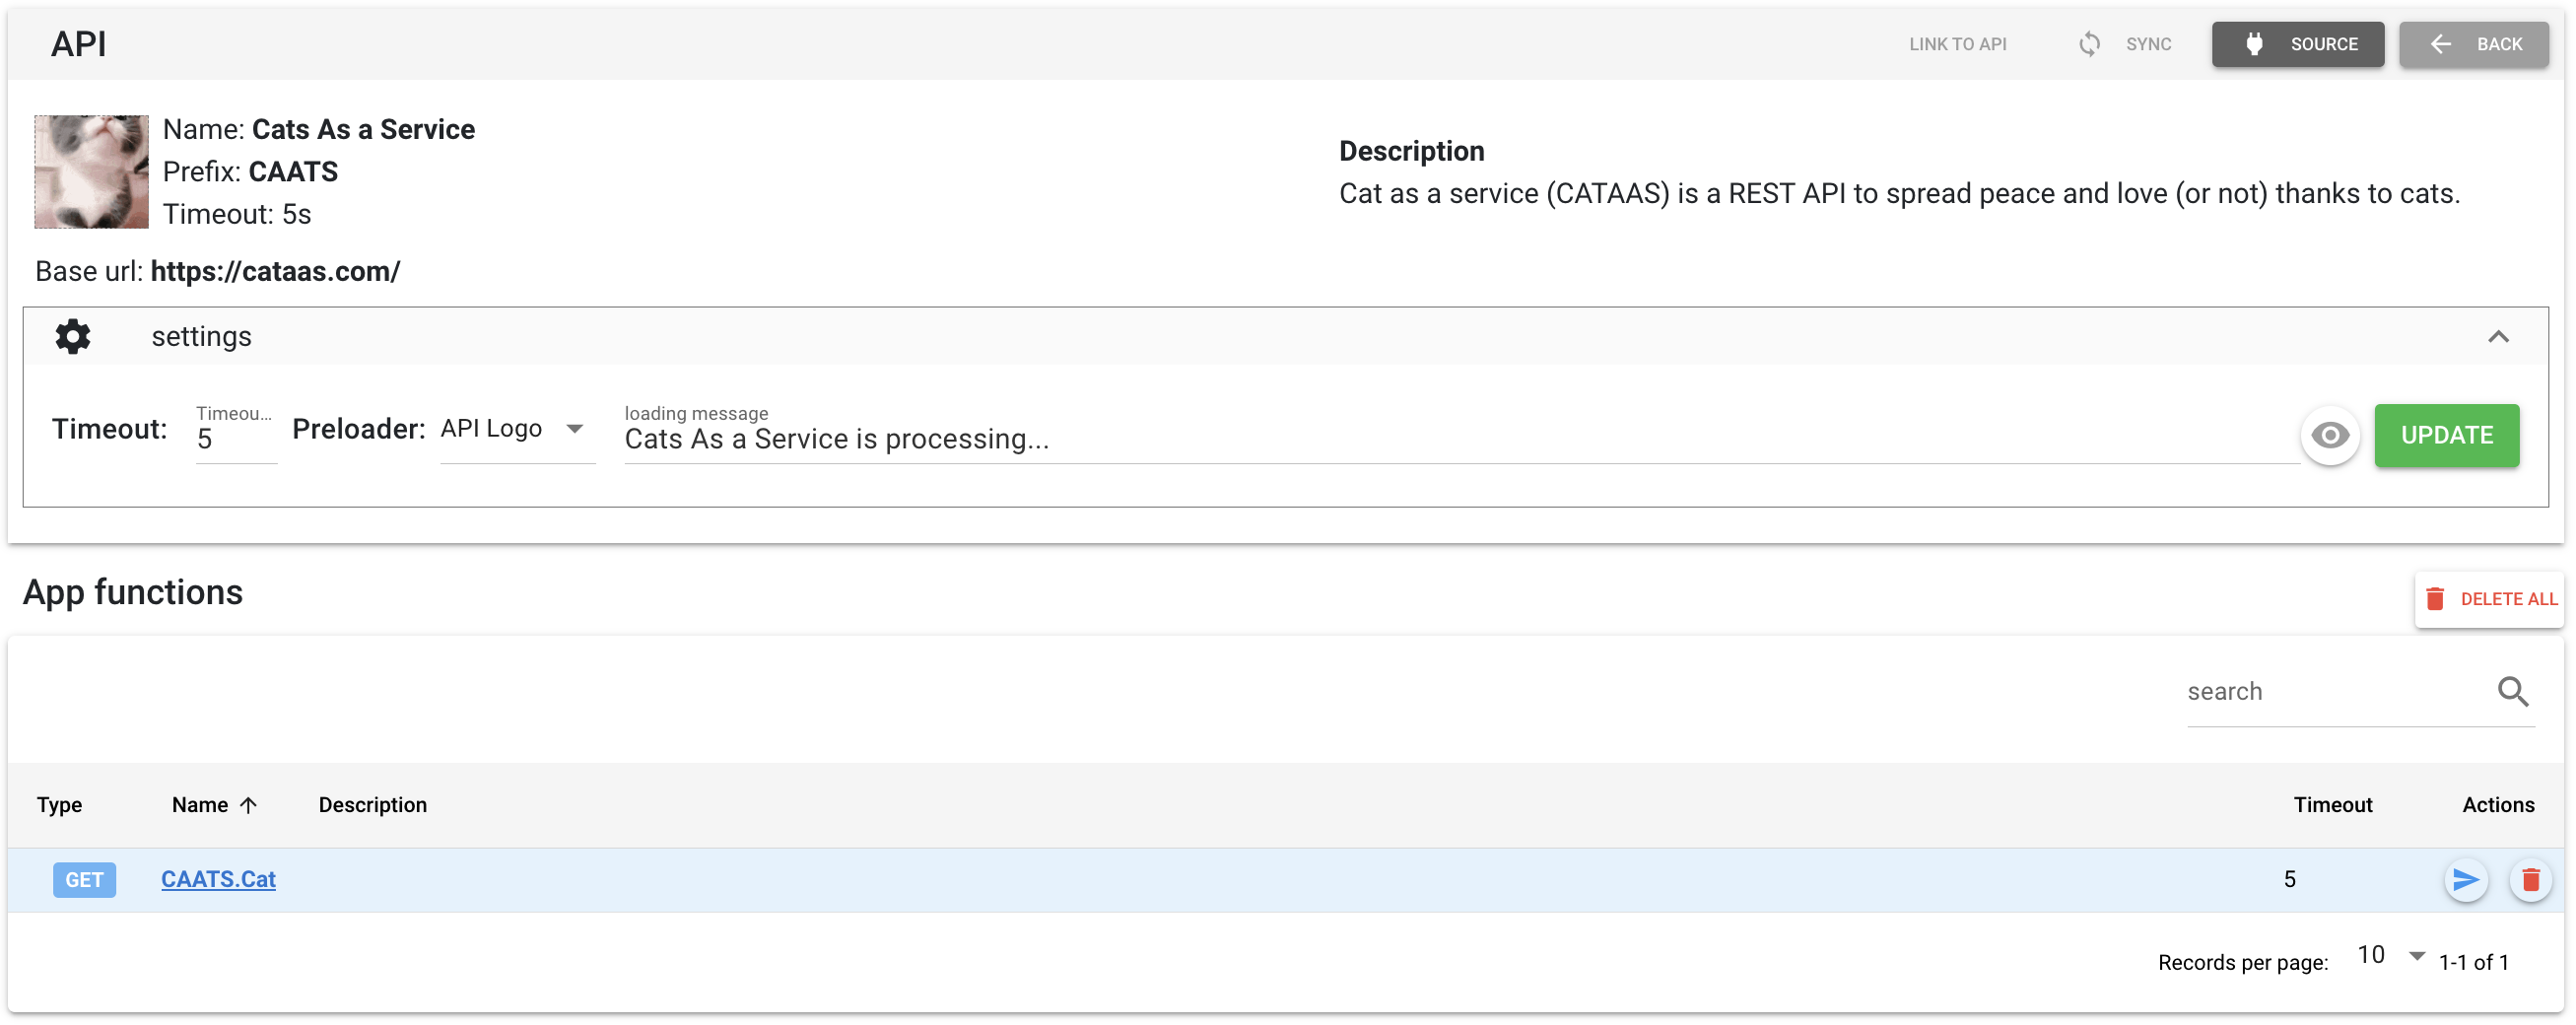Click the green UPDATE button

(x=2446, y=436)
